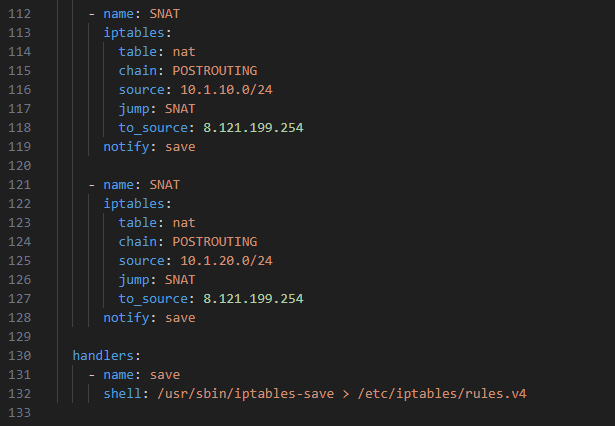The height and width of the screenshot is (426, 615).
Task: Click 'jump: SNAT' on line 126
Action: click(x=157, y=280)
